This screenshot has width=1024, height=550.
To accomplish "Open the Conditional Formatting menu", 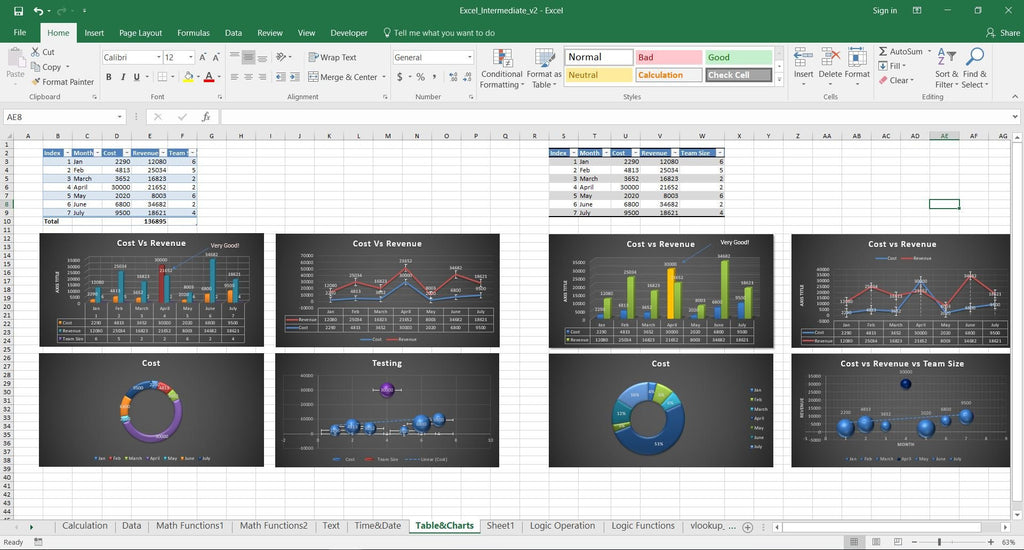I will [502, 69].
